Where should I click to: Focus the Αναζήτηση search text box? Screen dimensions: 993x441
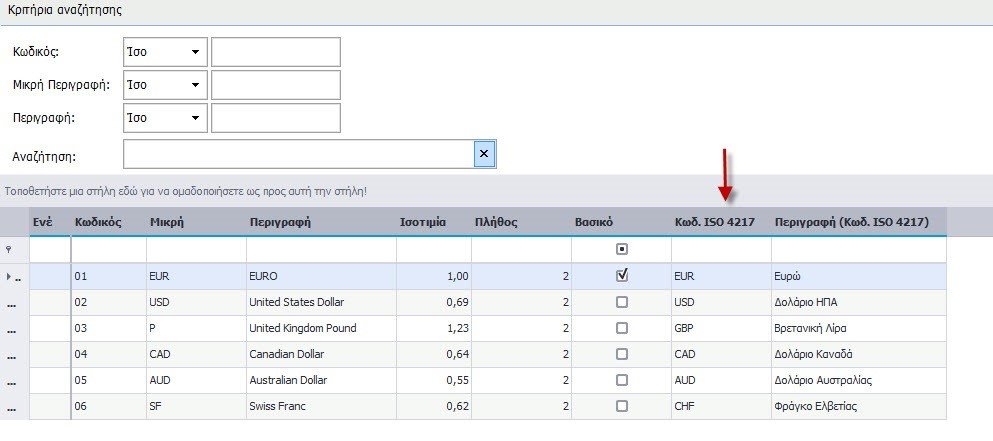[x=297, y=154]
